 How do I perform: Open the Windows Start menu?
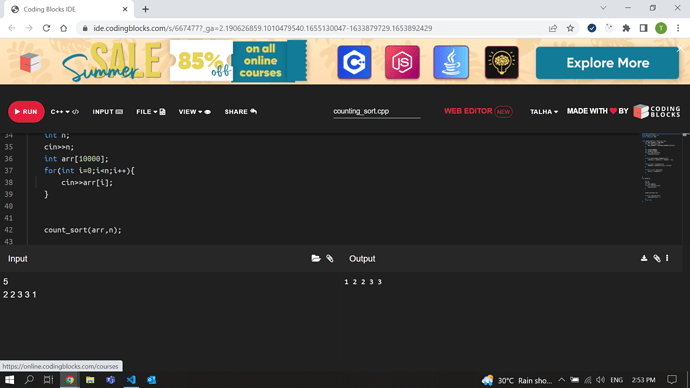9,380
